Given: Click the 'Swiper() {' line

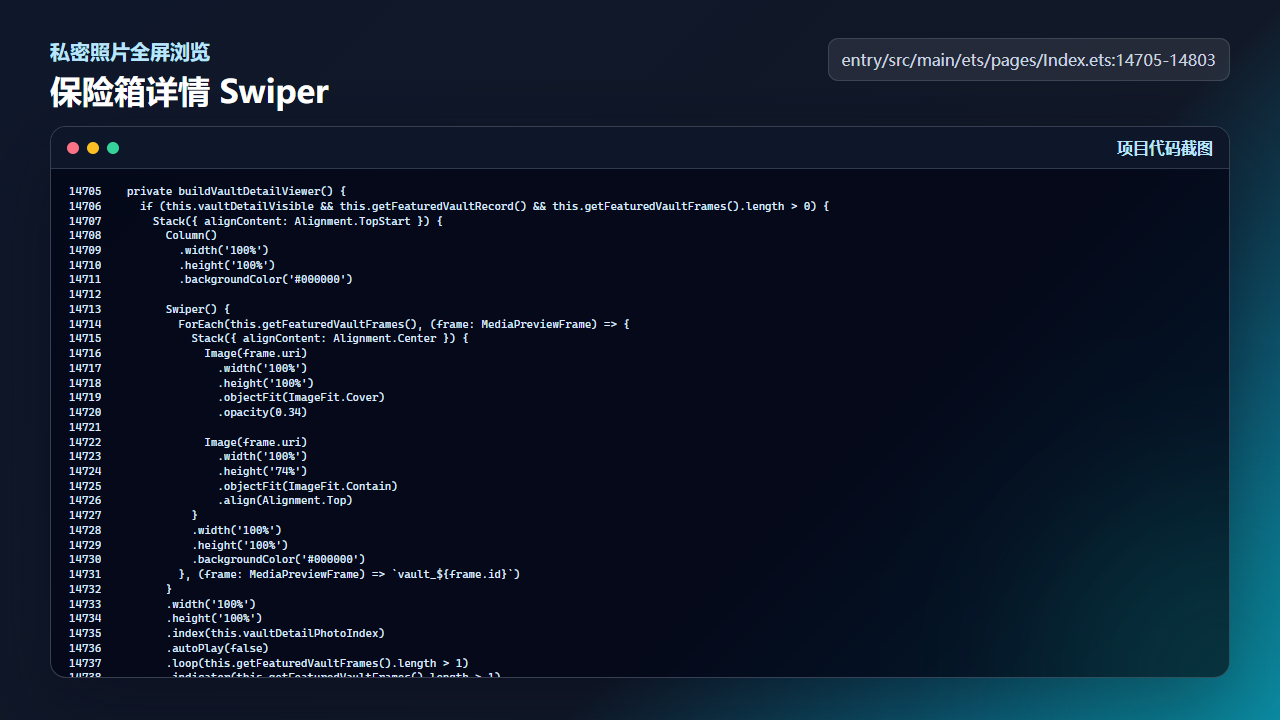Looking at the screenshot, I should (198, 309).
